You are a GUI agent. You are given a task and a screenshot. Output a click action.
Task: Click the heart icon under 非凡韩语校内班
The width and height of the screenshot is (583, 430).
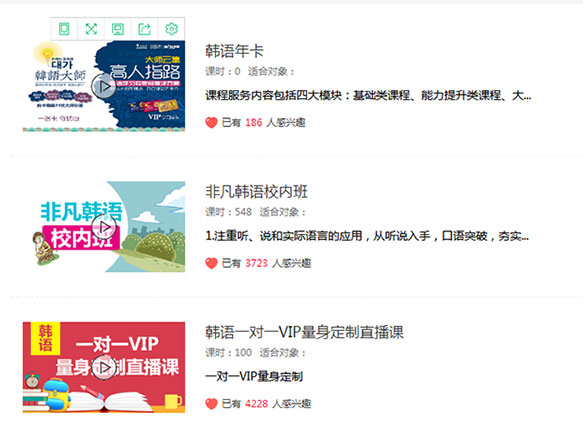click(x=211, y=263)
